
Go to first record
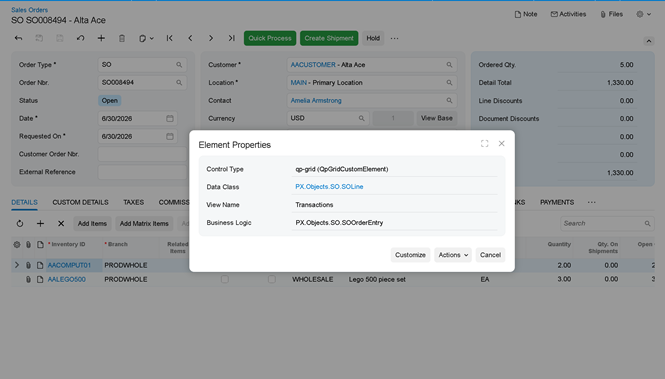pos(170,38)
